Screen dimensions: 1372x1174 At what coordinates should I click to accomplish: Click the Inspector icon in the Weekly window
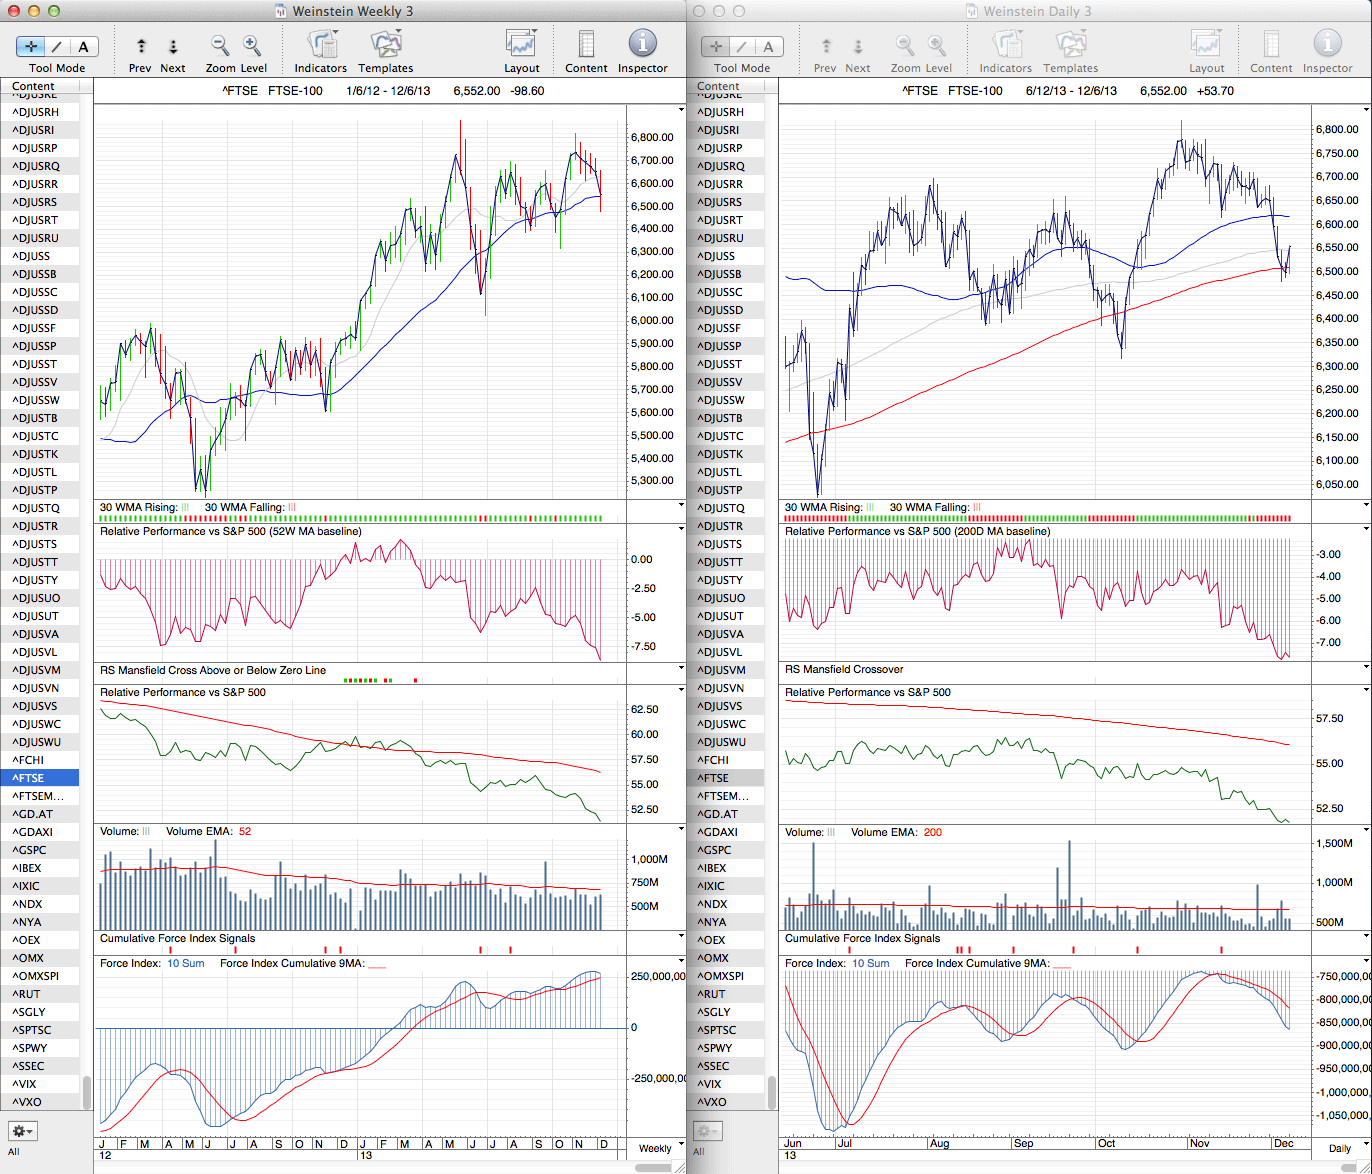tap(642, 44)
